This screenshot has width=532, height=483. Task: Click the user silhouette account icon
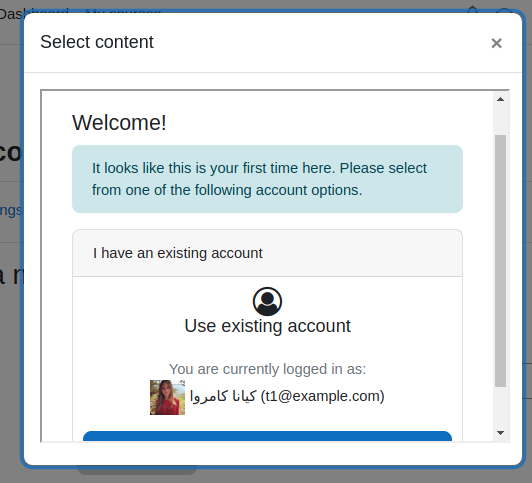[267, 302]
